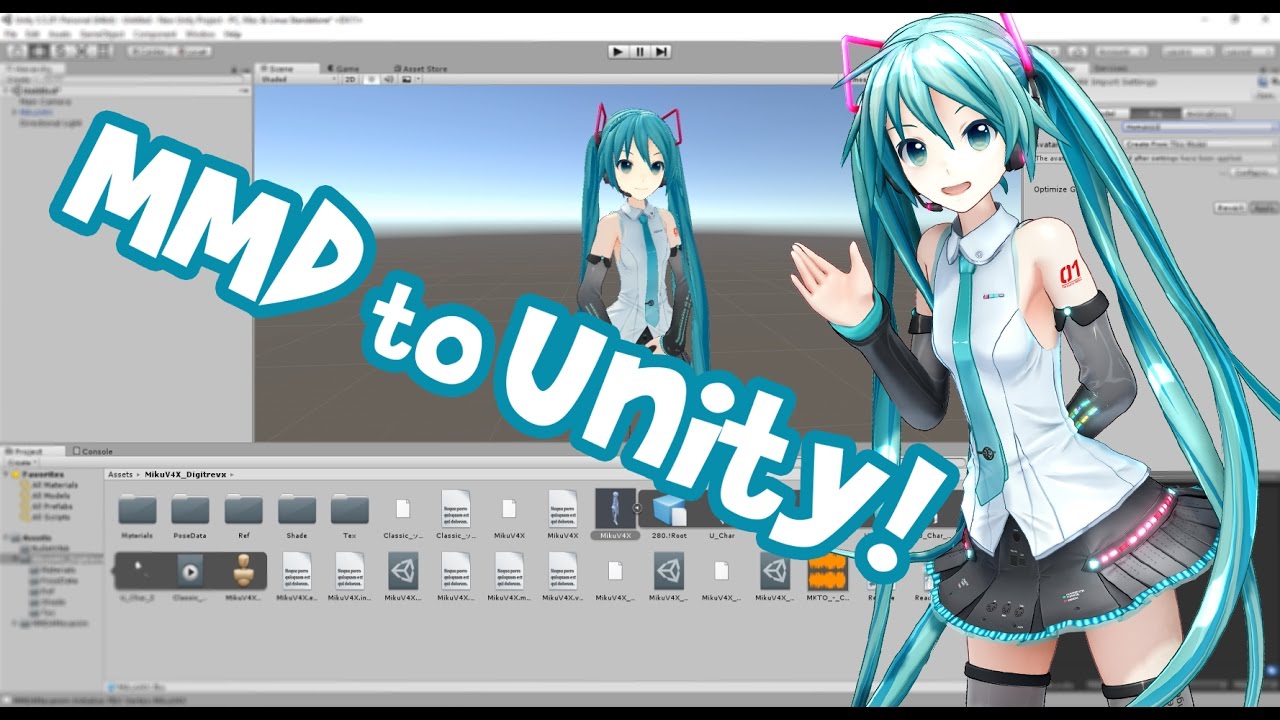Select the Hierarchy panel tab
This screenshot has height=720, width=1280.
click(34, 69)
